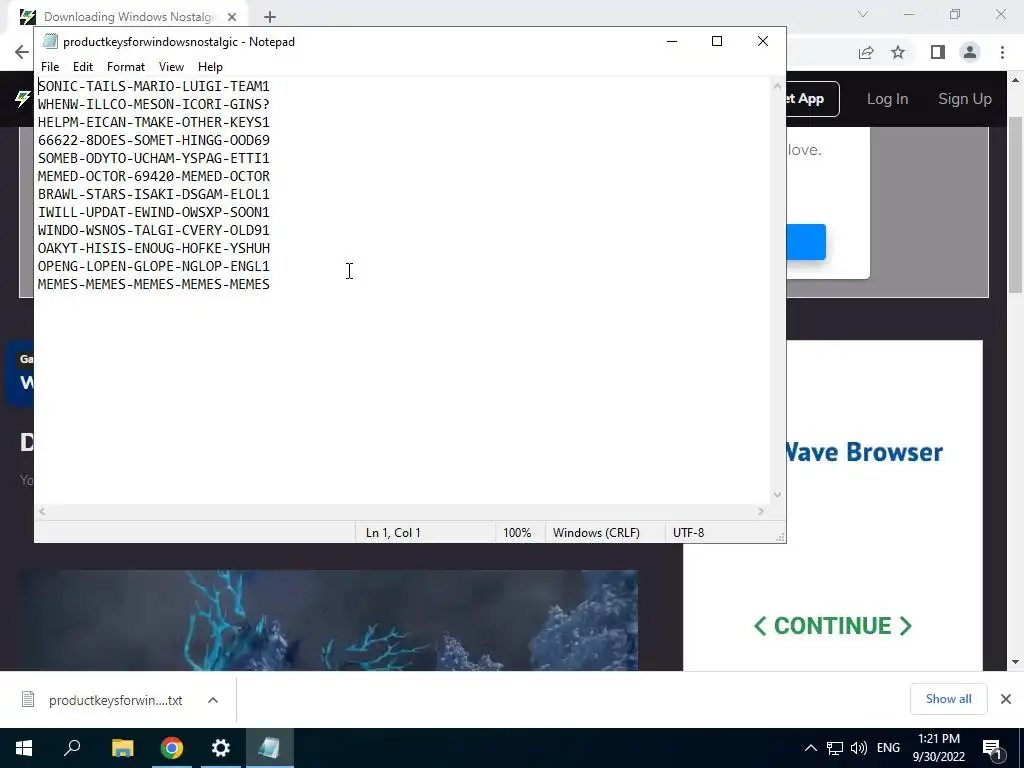The width and height of the screenshot is (1024, 768).
Task: Open File Explorer from taskbar
Action: [122, 748]
